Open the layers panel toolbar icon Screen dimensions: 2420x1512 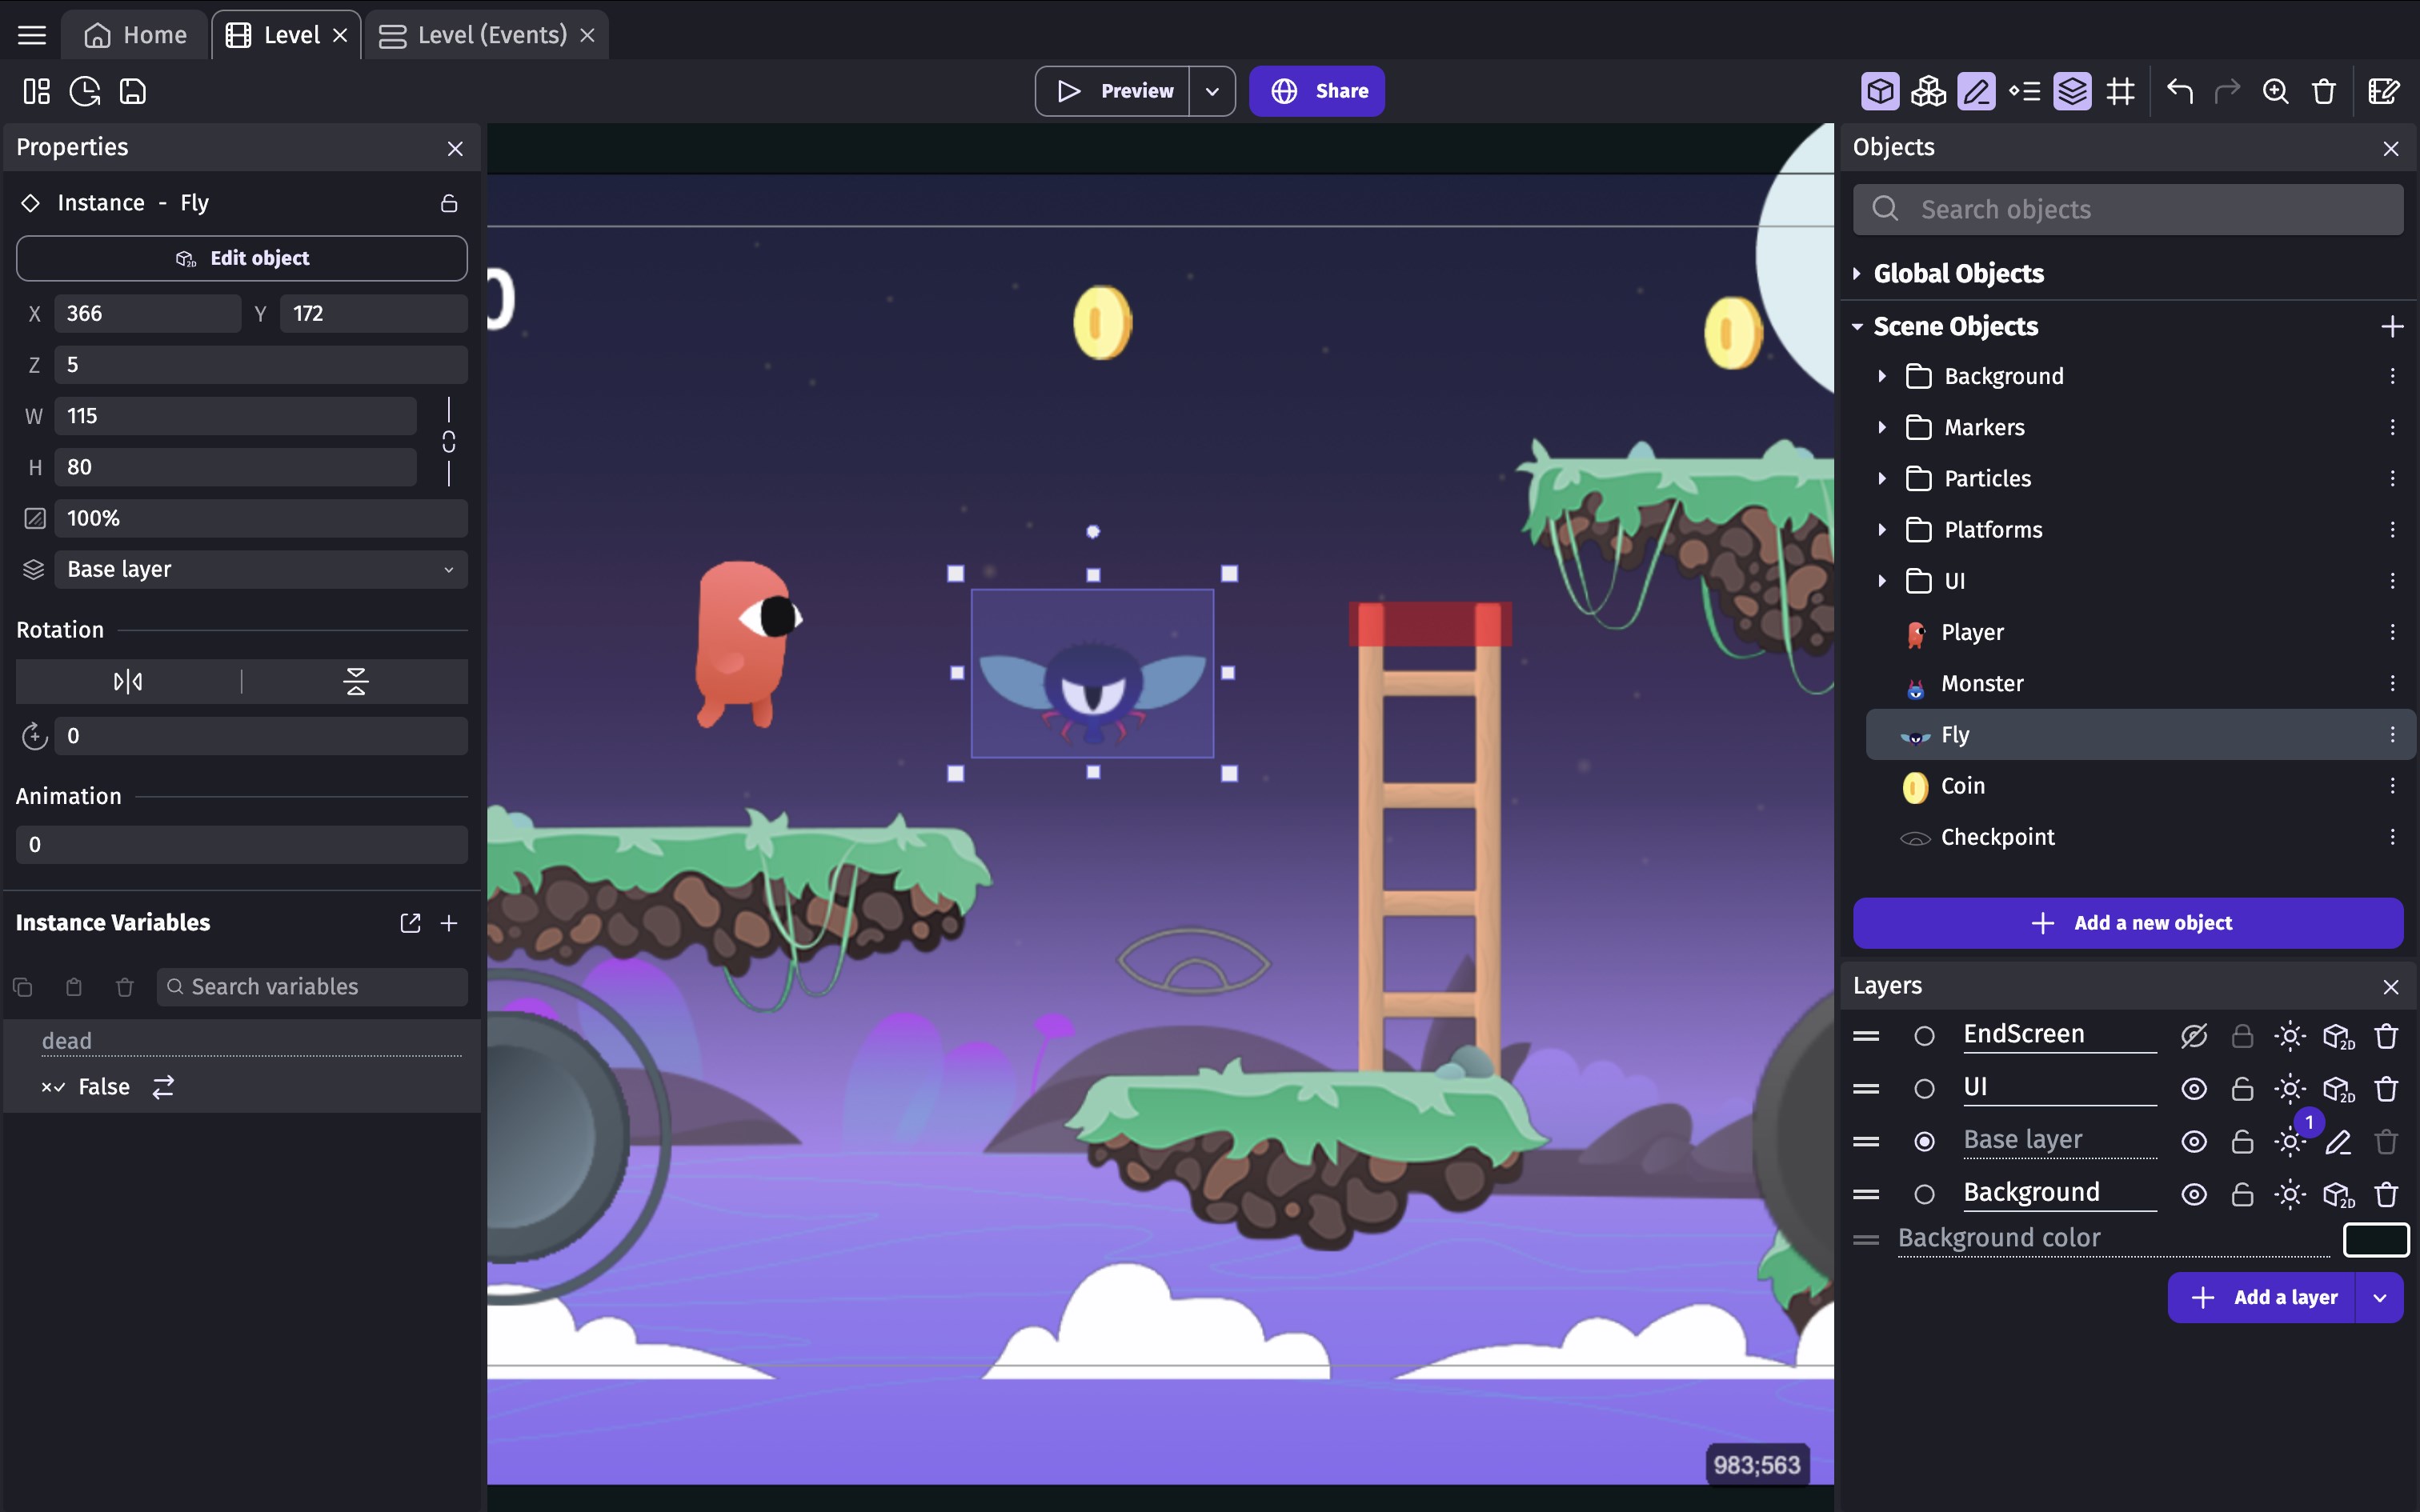click(x=2072, y=92)
